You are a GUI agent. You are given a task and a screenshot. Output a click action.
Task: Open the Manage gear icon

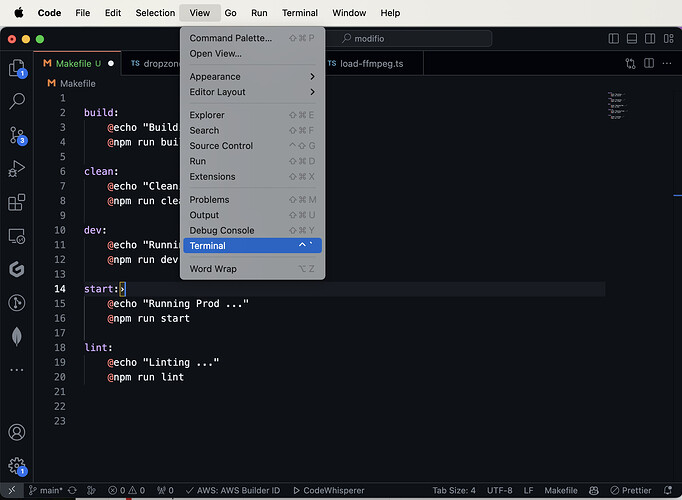(17, 466)
